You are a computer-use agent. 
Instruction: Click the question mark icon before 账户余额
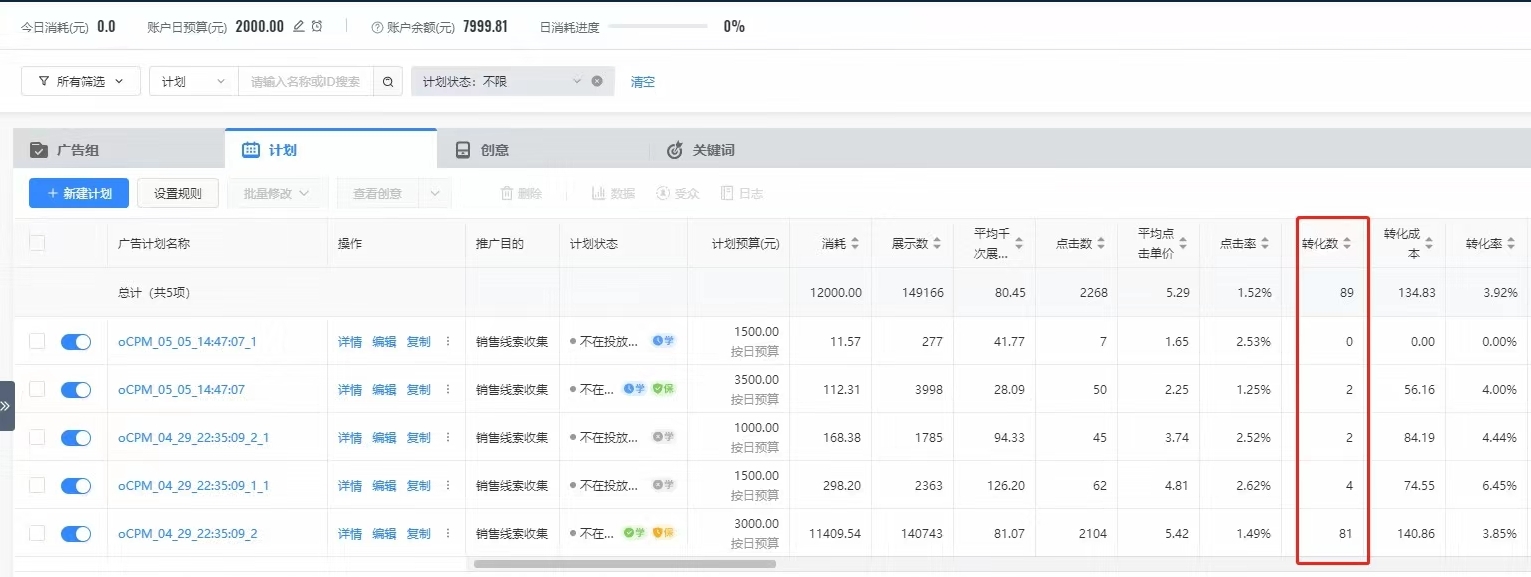(377, 28)
